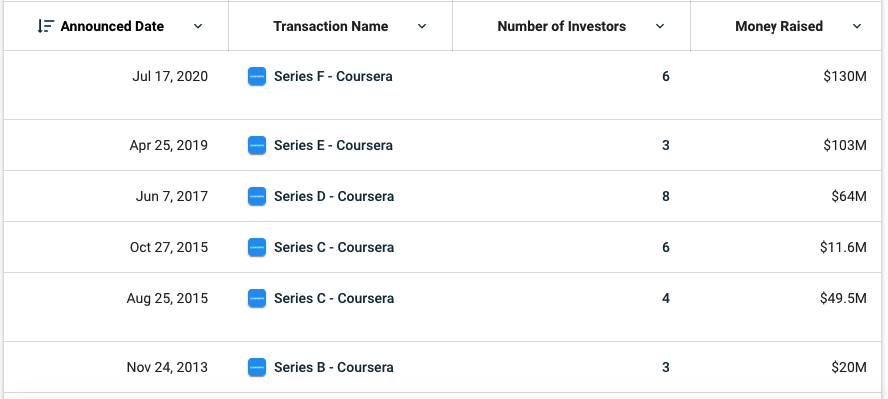Click the Money Raised header label
Viewport: 888px width, 399px height.
[779, 26]
